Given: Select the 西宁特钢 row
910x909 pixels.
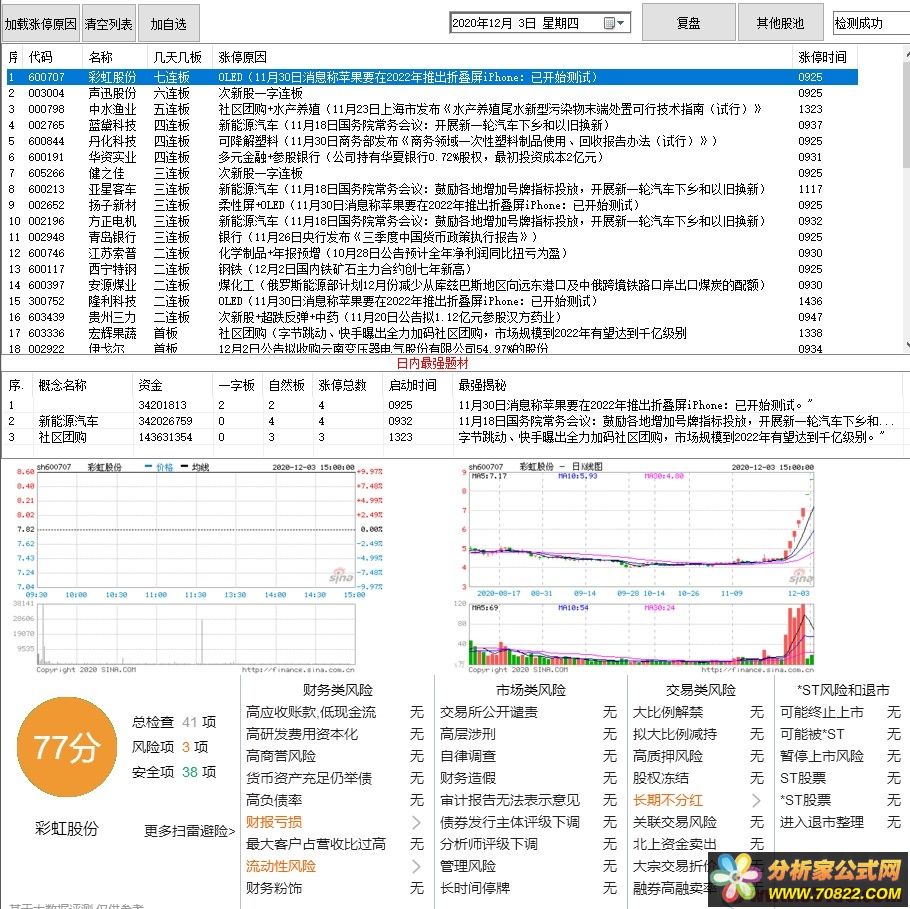Looking at the screenshot, I should click(432, 269).
